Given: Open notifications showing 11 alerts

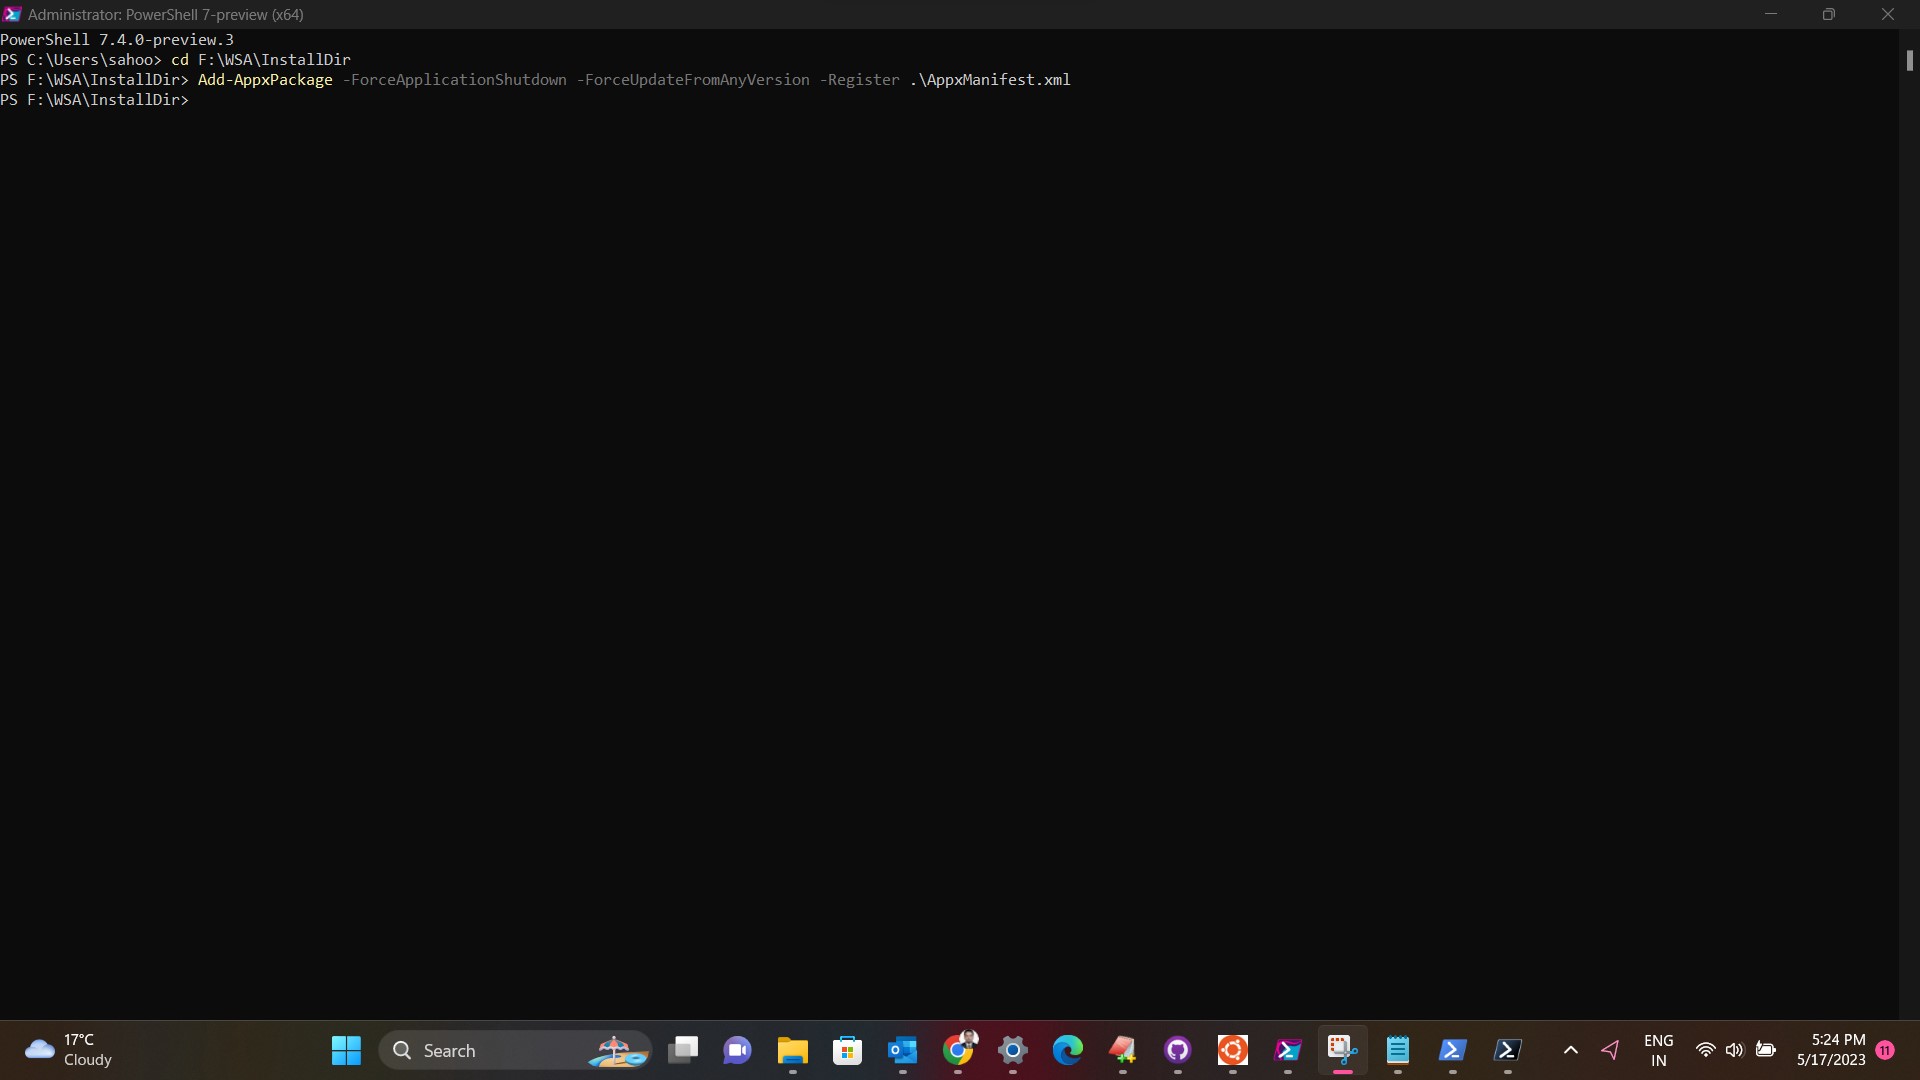Looking at the screenshot, I should point(1886,1051).
